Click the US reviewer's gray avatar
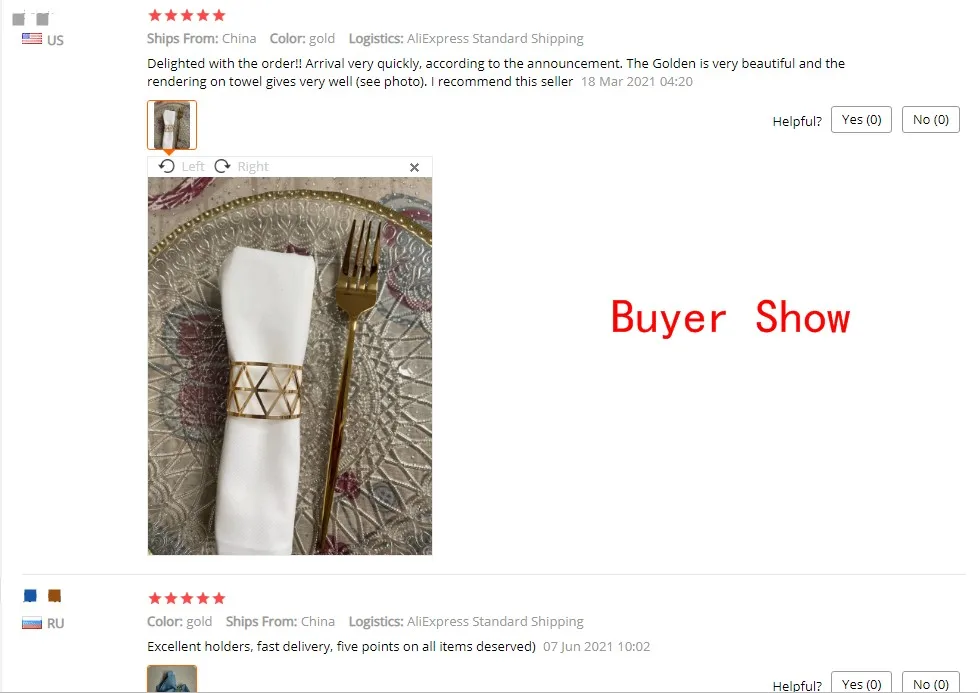The width and height of the screenshot is (978, 693). click(x=31, y=19)
